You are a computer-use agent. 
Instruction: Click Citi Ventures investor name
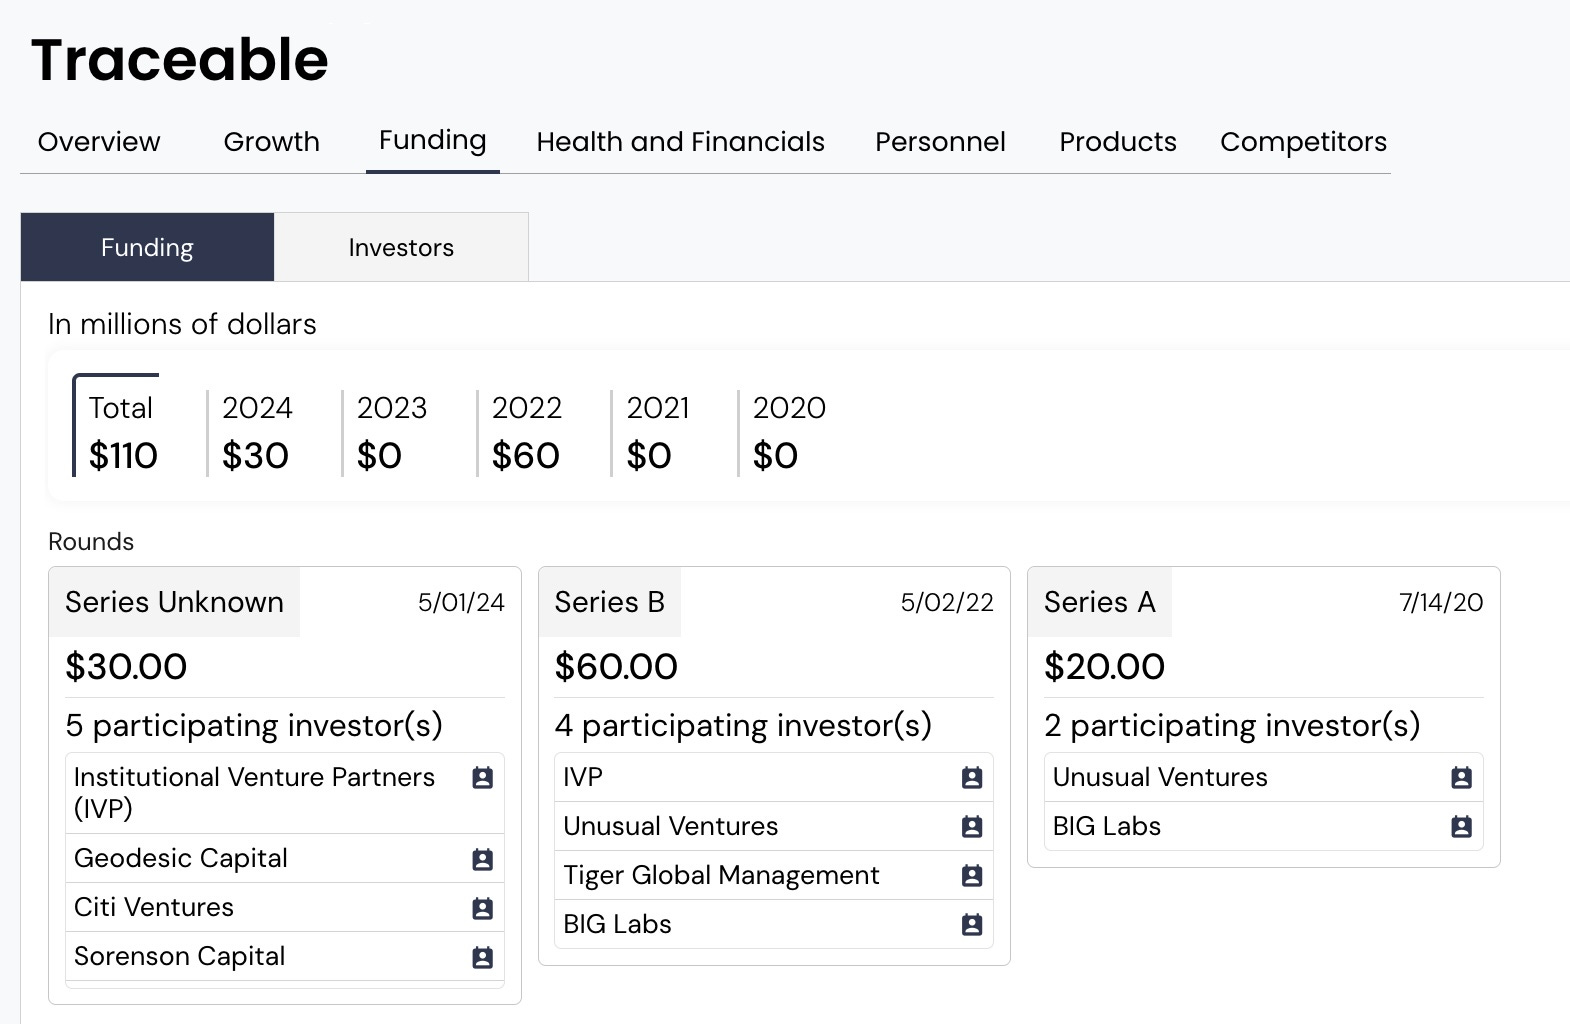pyautogui.click(x=154, y=907)
